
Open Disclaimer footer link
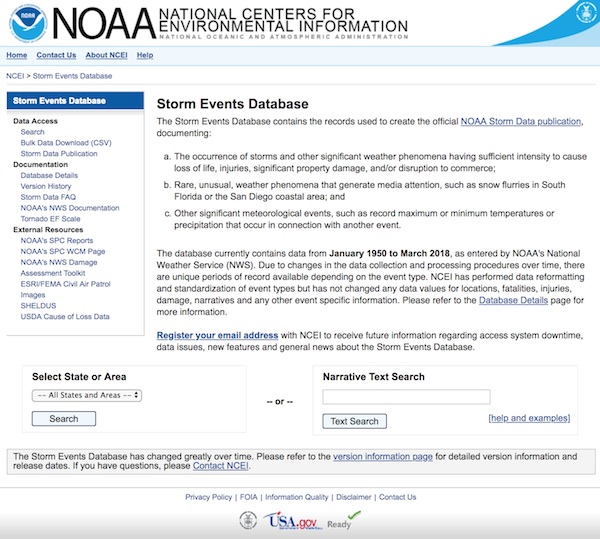coord(354,497)
